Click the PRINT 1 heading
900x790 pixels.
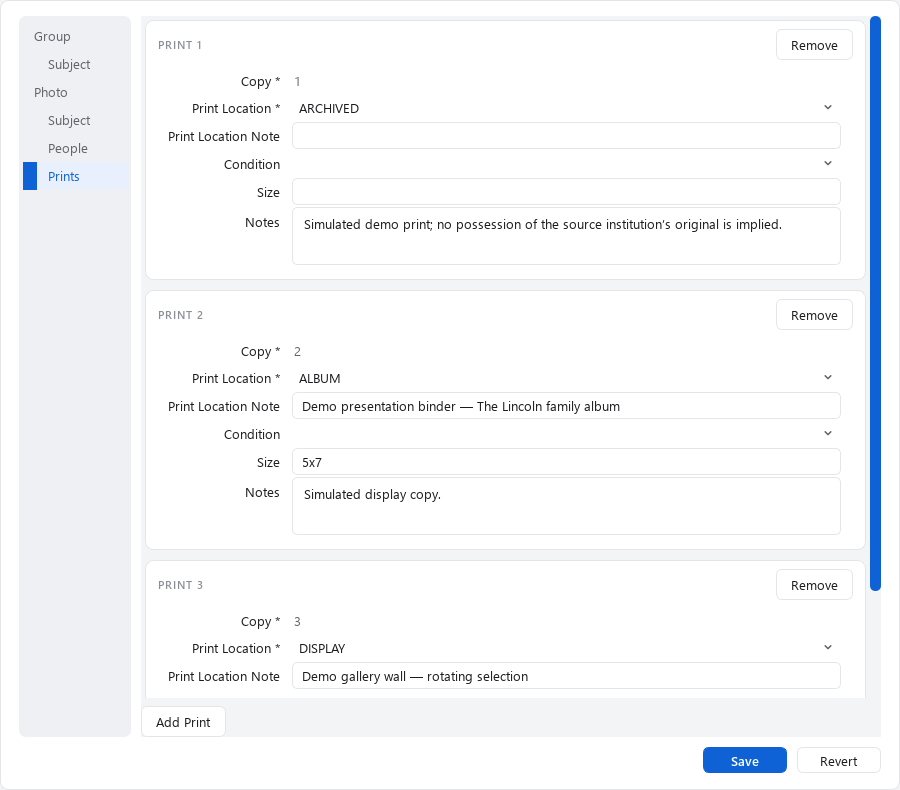[x=180, y=45]
